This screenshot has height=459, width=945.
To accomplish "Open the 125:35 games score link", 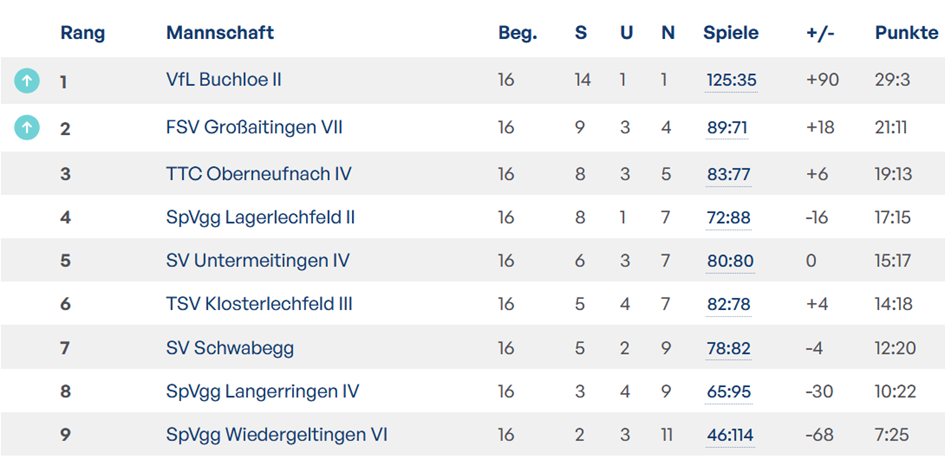I will pos(731,81).
